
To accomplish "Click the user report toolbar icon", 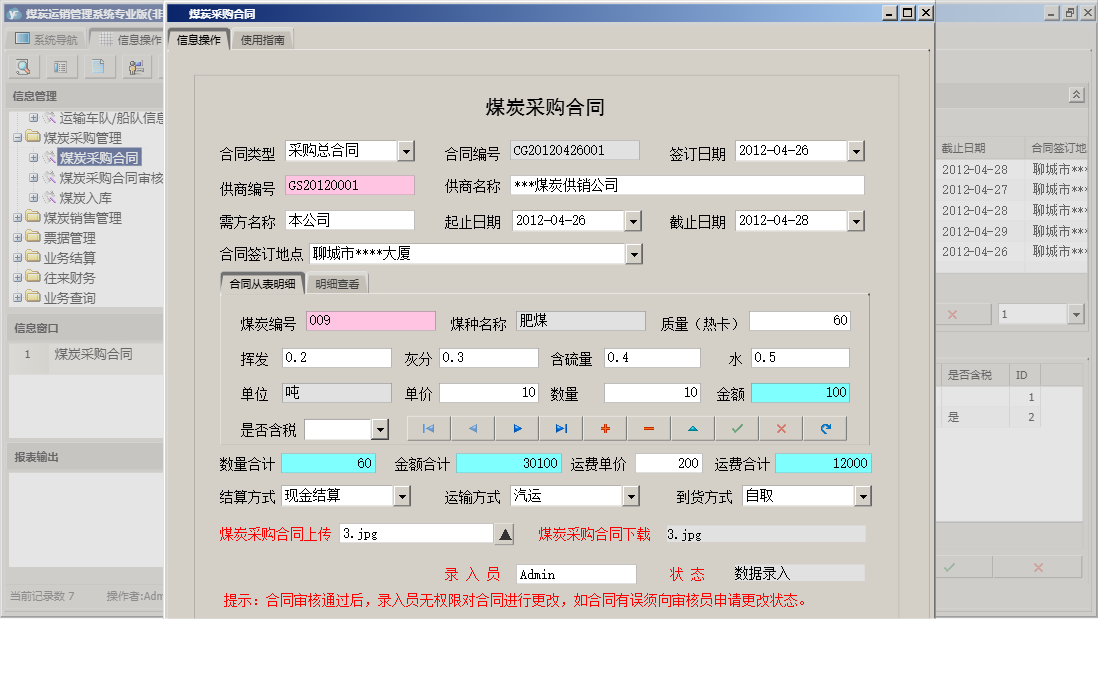I will (x=135, y=66).
